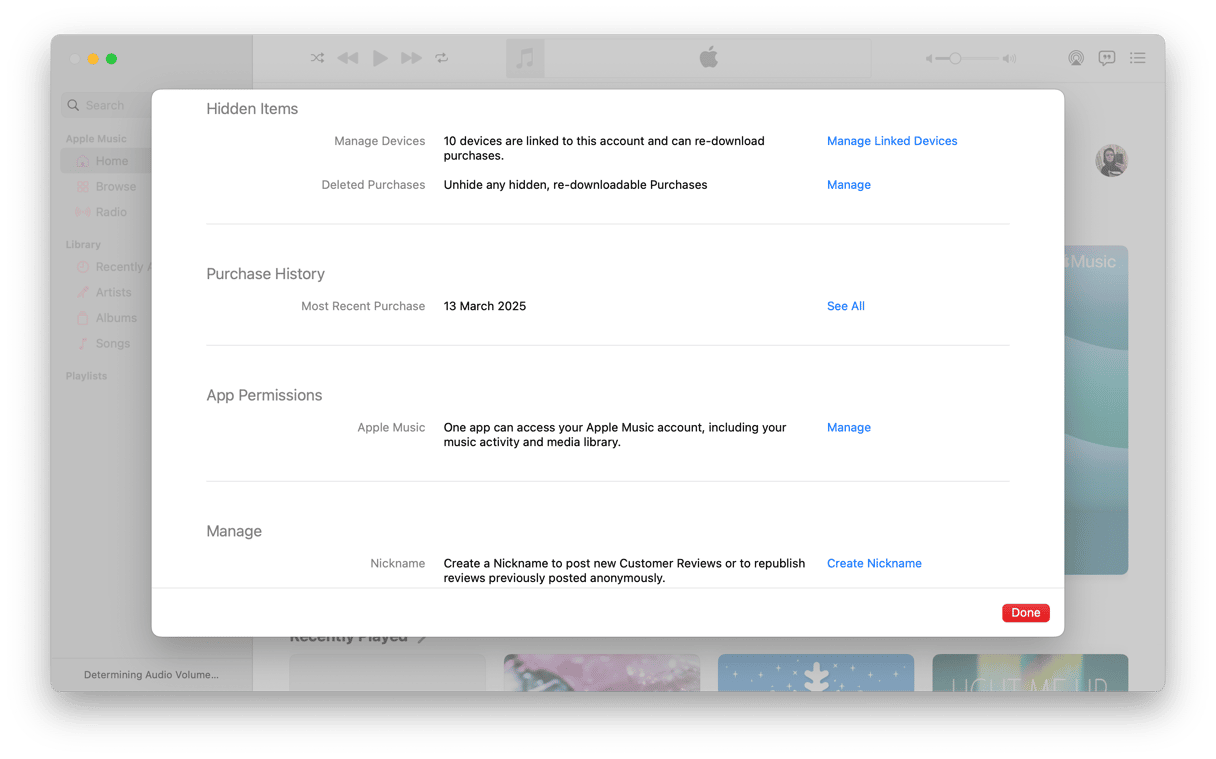
Task: Toggle repeat mode icon
Action: point(442,58)
